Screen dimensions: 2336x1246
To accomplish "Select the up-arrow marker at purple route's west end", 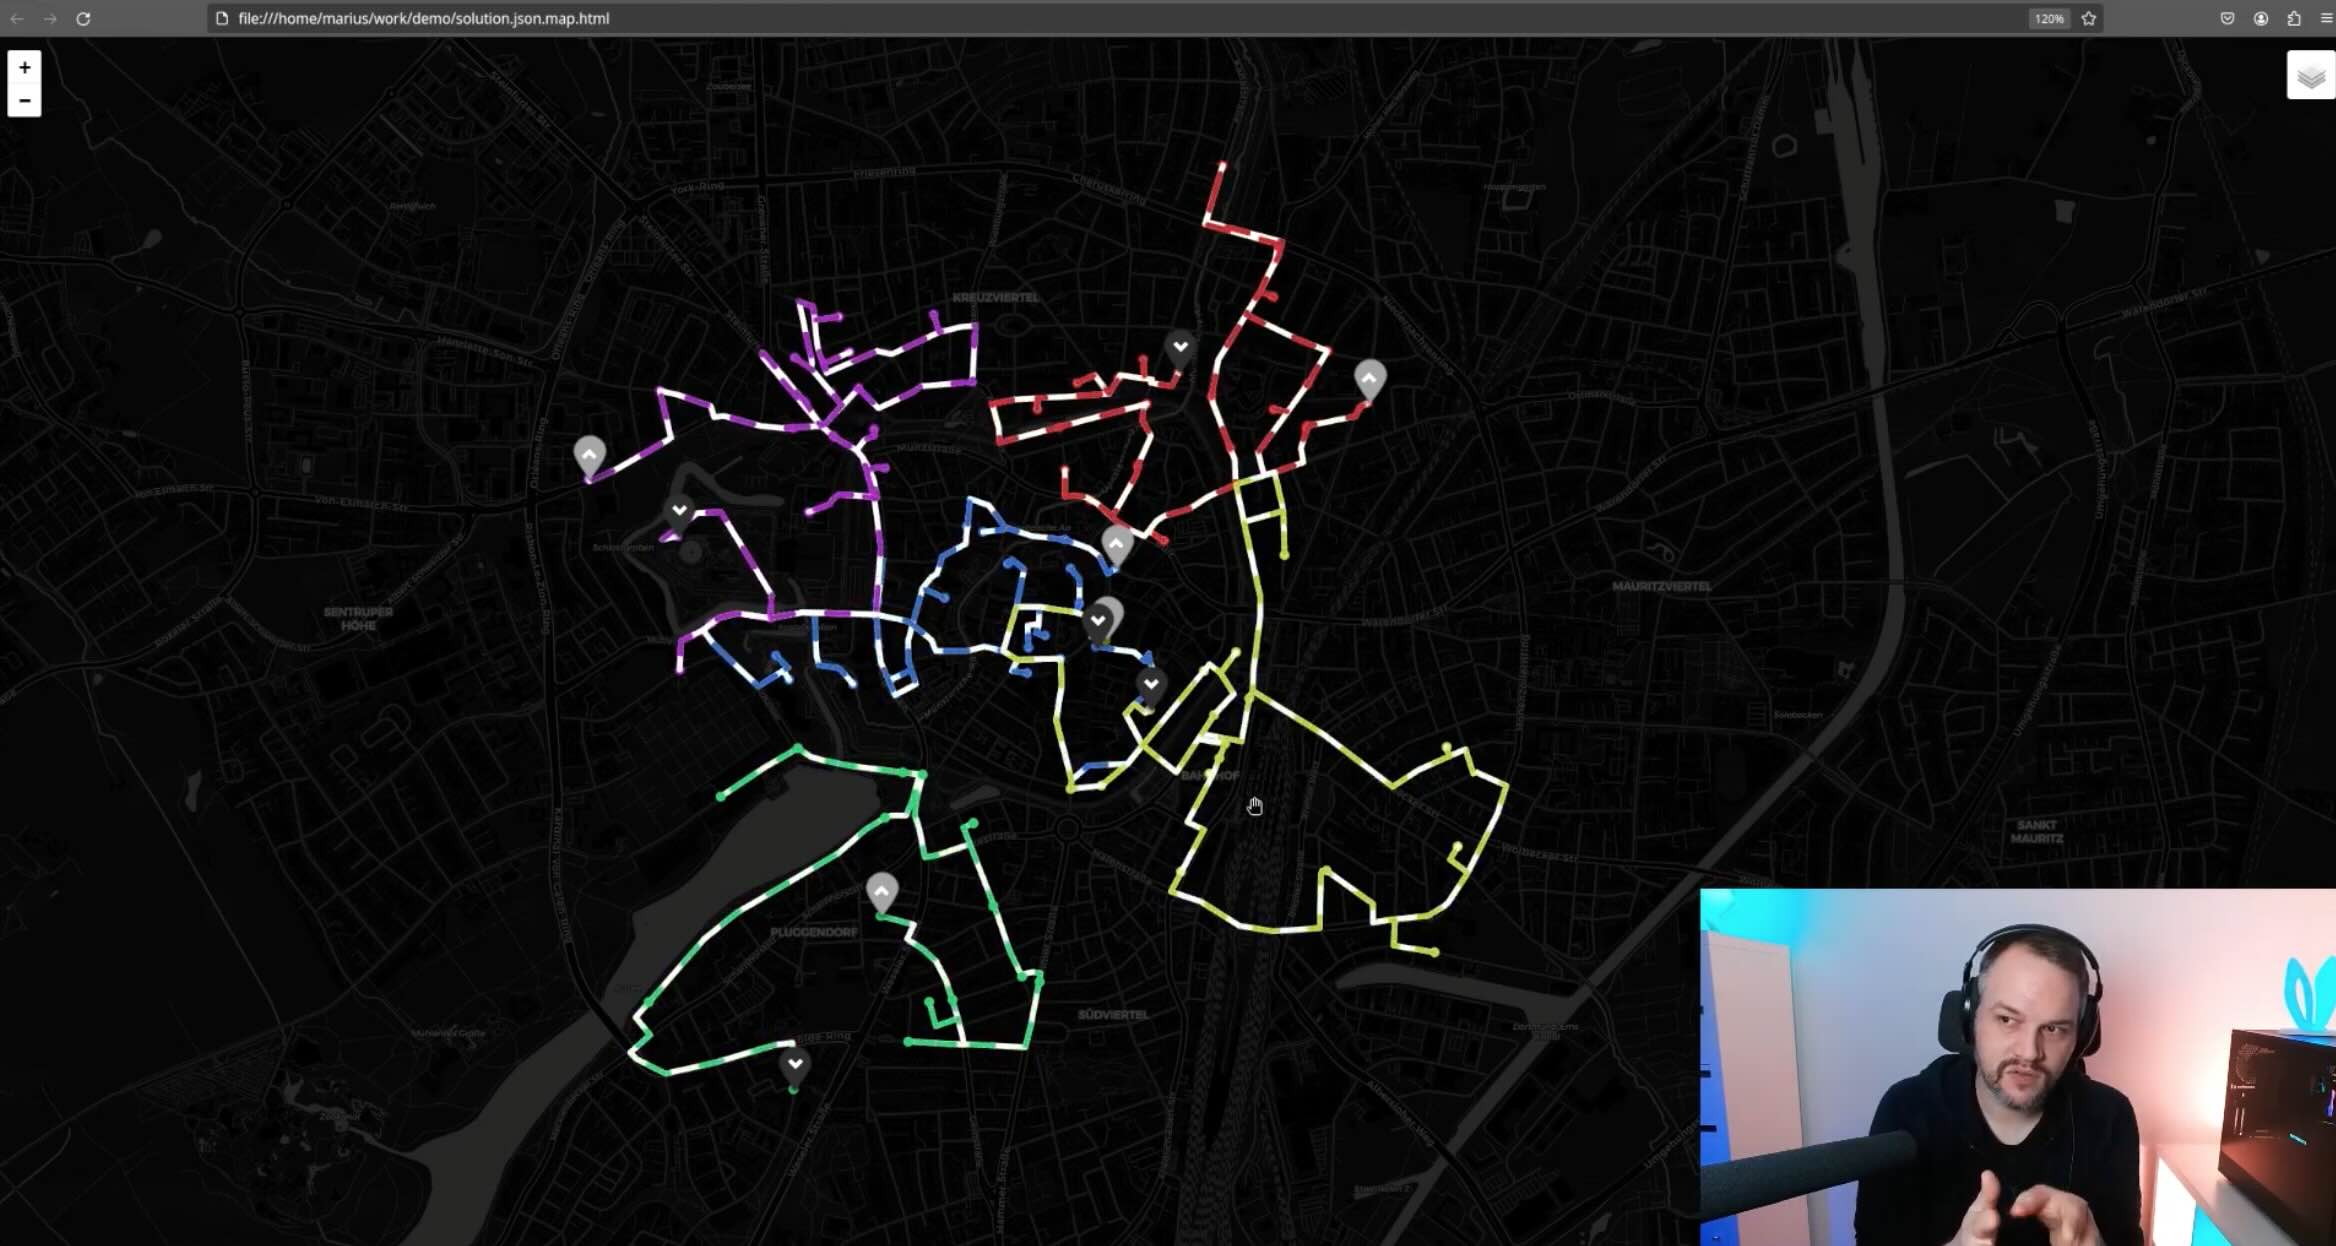I will [589, 456].
